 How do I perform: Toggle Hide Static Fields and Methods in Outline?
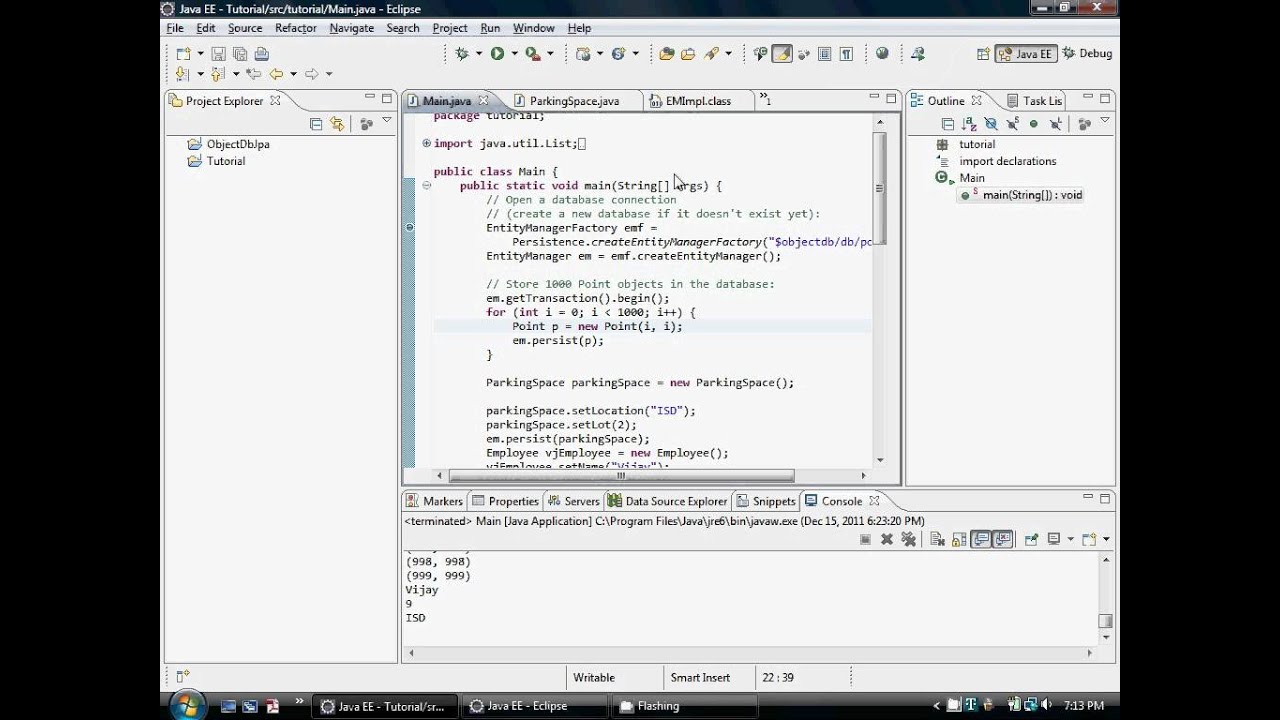1012,124
